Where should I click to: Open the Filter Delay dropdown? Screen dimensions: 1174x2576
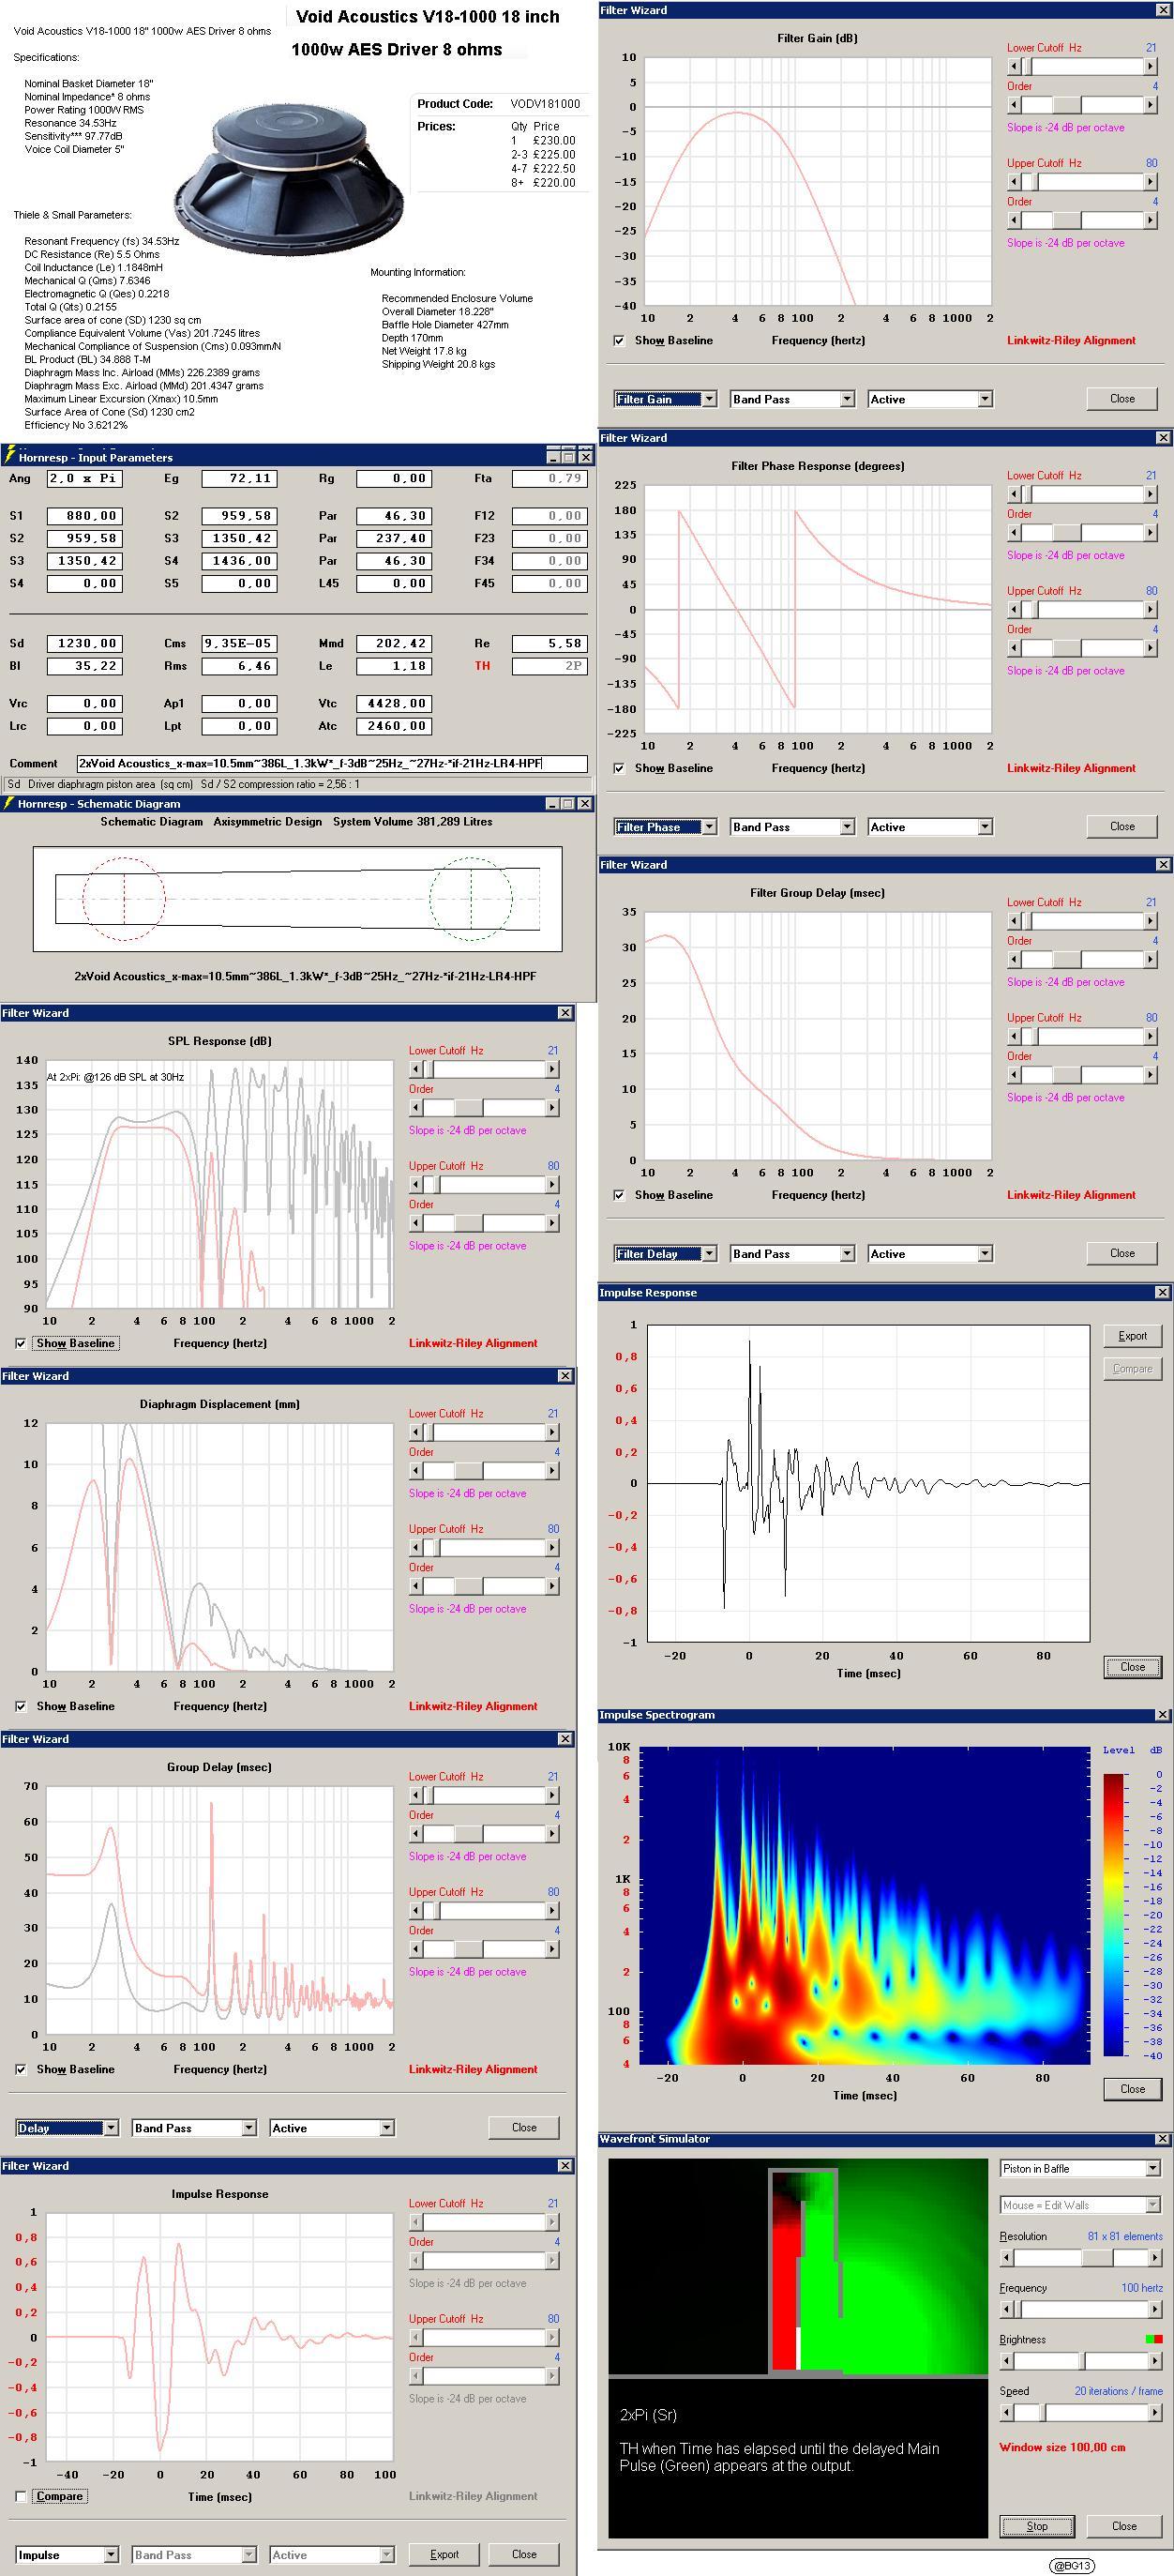coord(666,1254)
